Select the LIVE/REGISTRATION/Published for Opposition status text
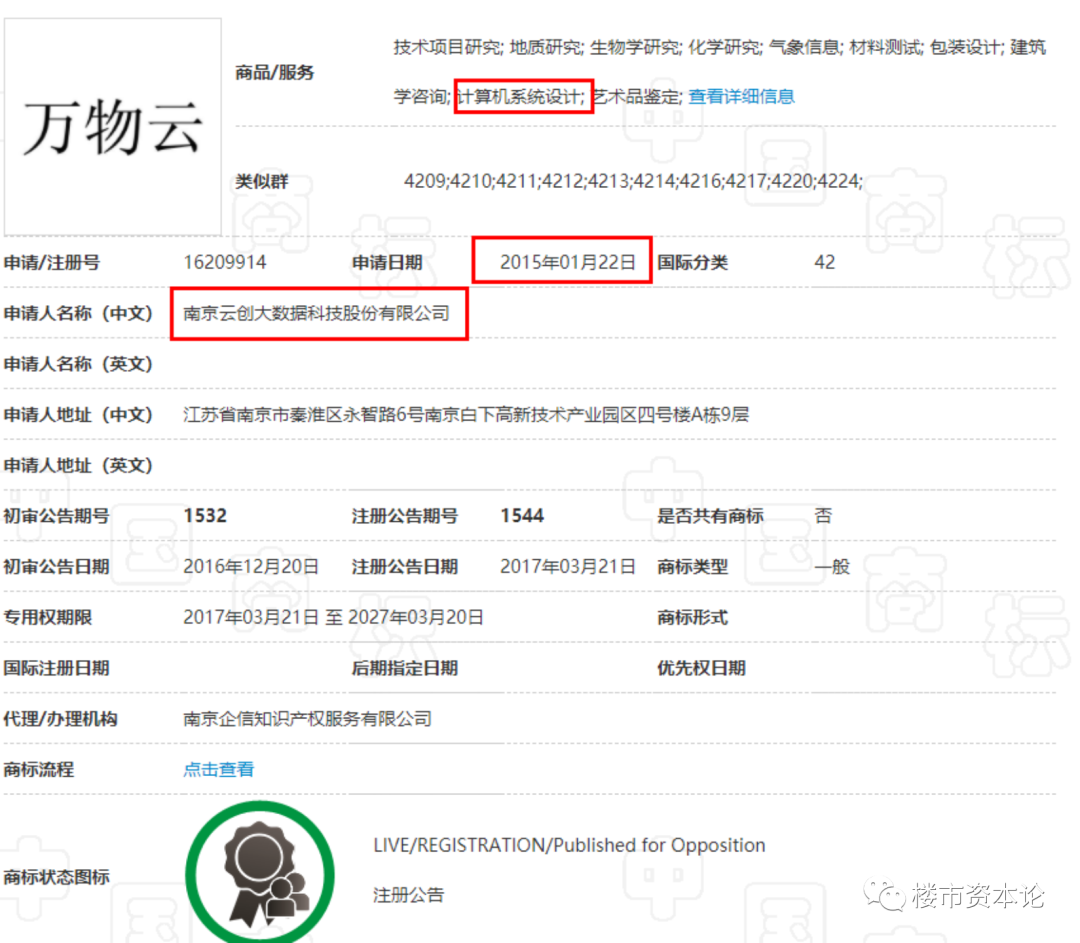The image size is (1080, 943). point(569,845)
